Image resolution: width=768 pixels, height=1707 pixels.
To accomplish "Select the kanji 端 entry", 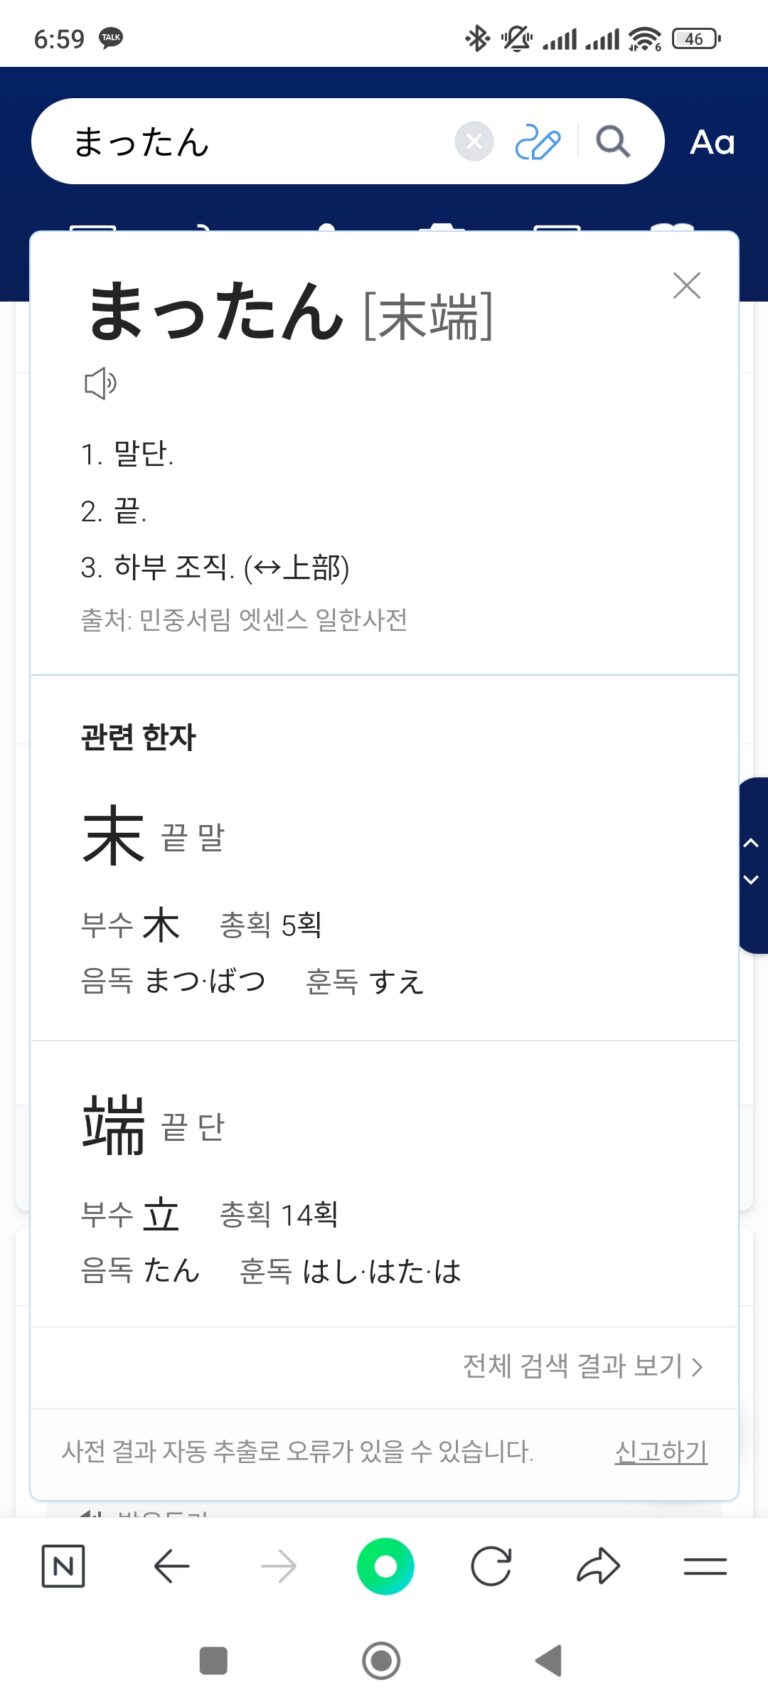I will [x=114, y=1126].
